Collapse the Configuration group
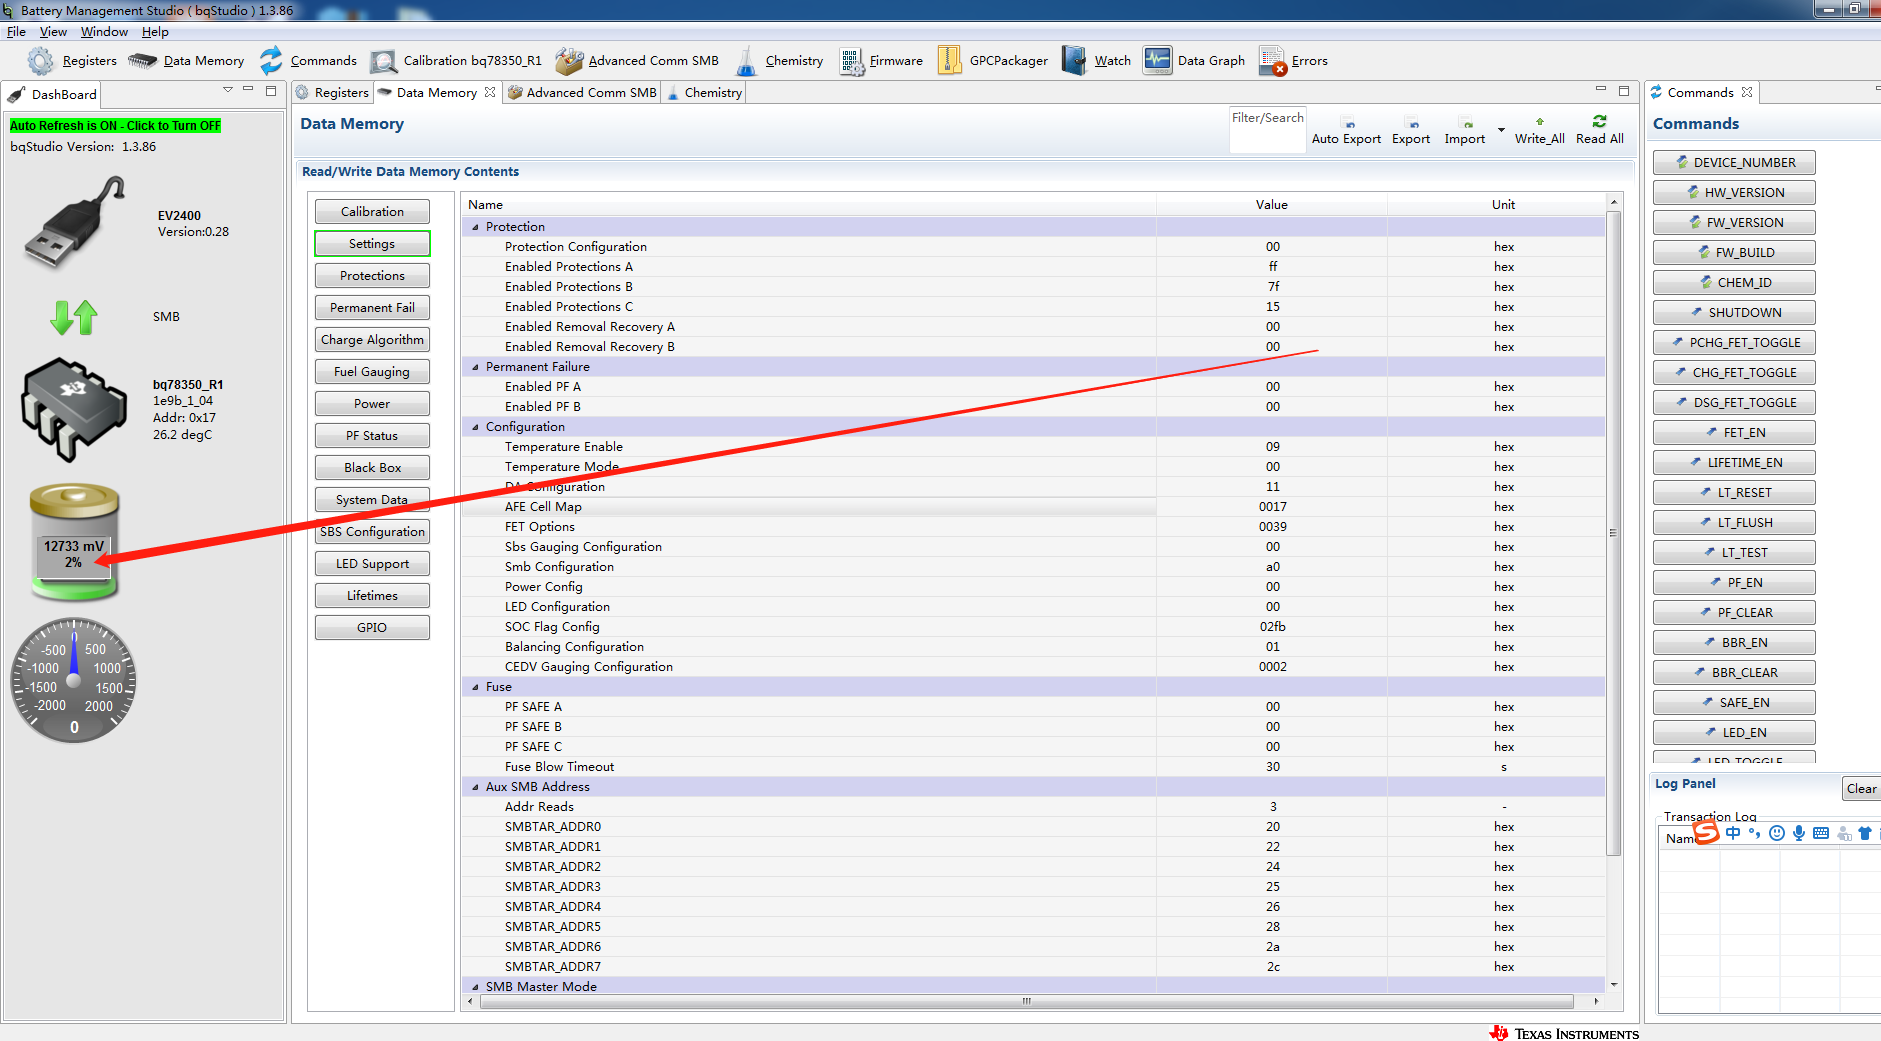This screenshot has height=1041, width=1881. point(475,427)
